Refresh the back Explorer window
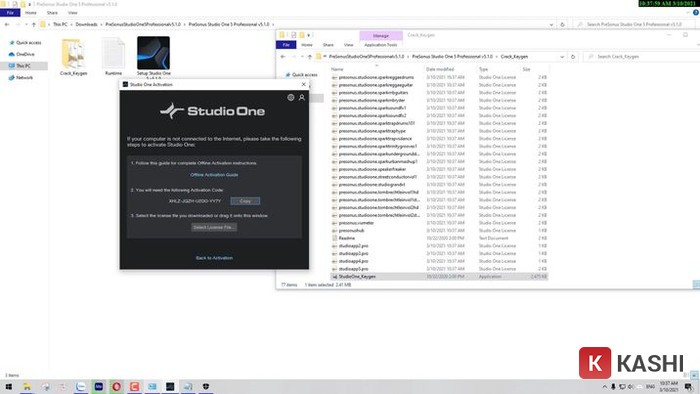This screenshot has width=700, height=394. (562, 25)
